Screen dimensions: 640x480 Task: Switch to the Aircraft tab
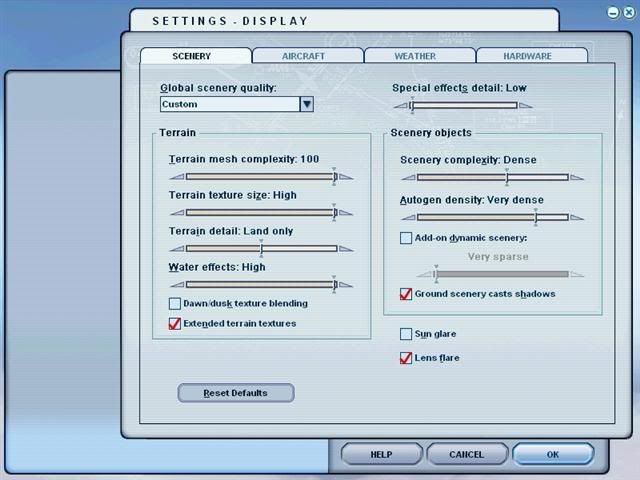coord(306,56)
